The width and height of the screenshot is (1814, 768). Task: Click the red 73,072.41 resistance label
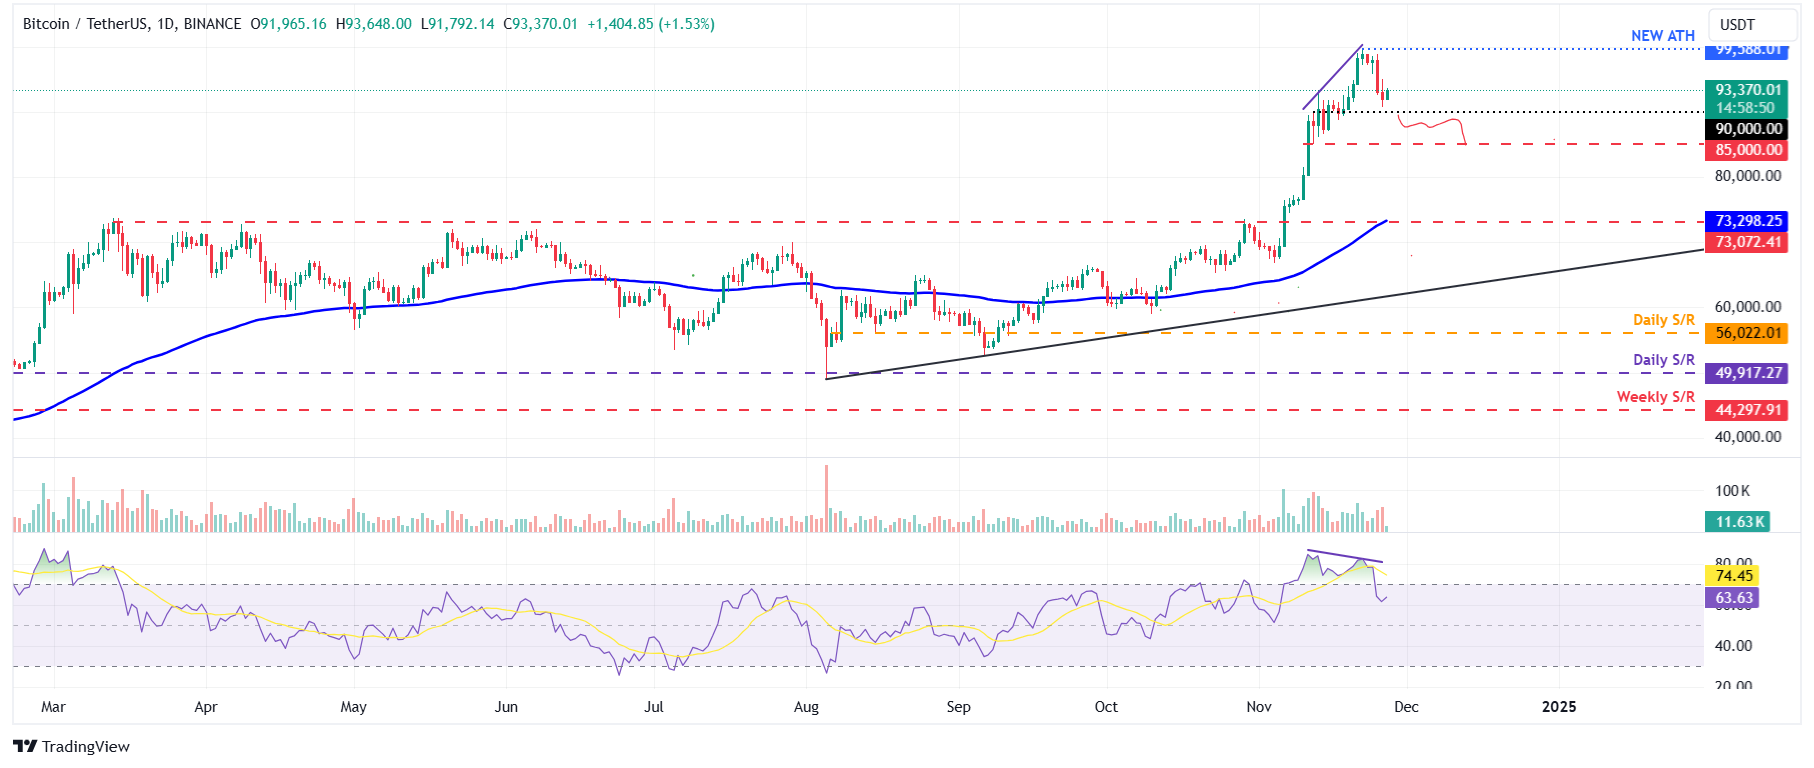(1747, 242)
